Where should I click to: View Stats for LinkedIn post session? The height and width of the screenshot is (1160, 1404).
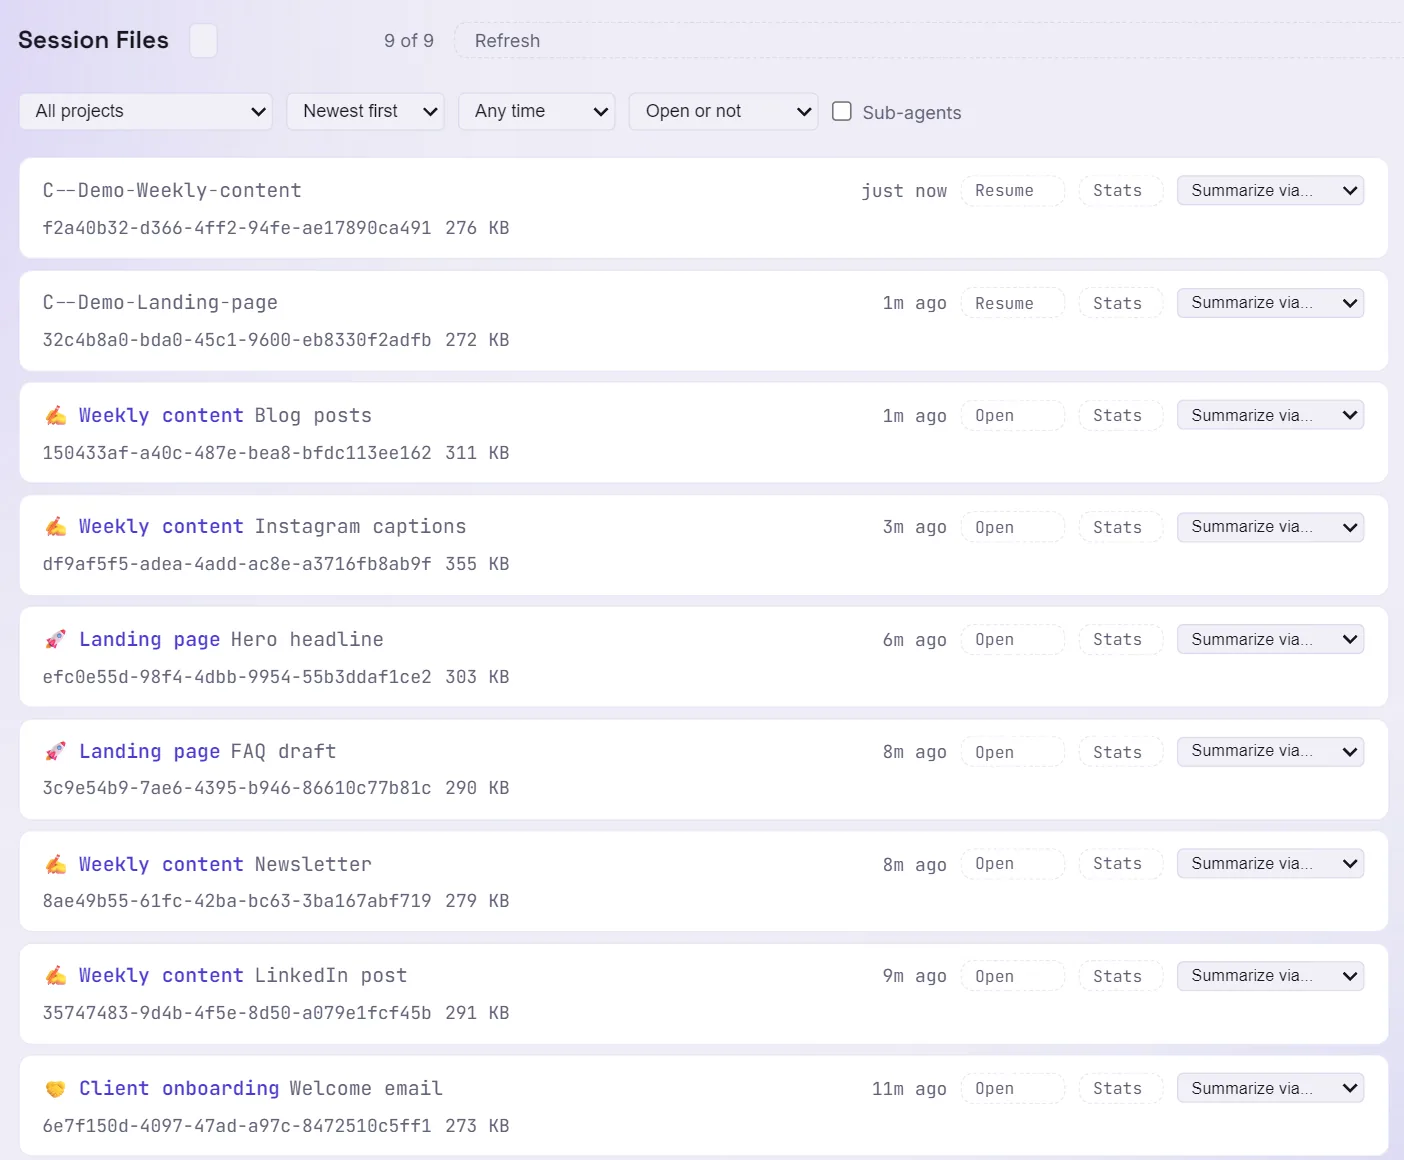pyautogui.click(x=1120, y=976)
